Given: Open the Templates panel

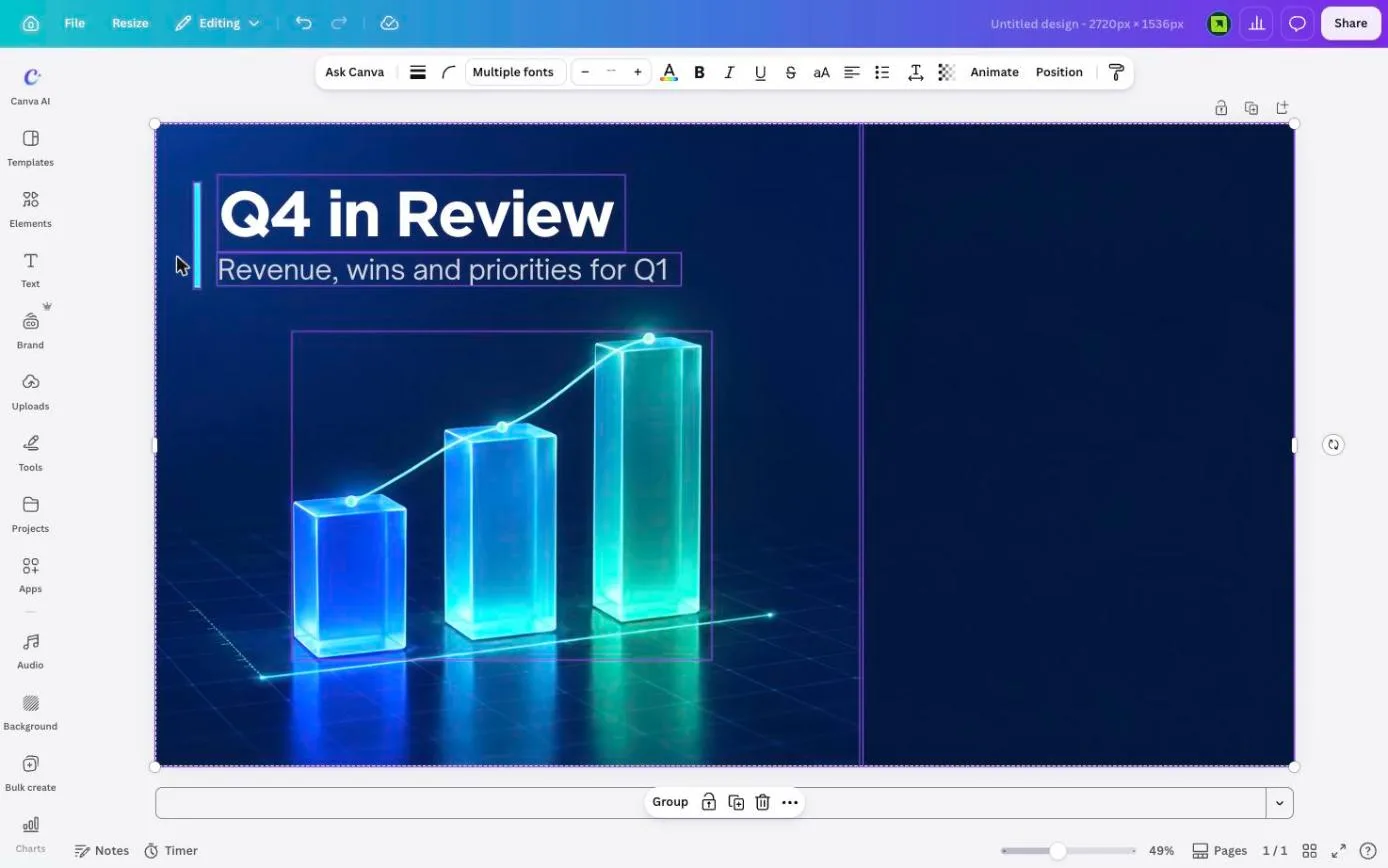Looking at the screenshot, I should pos(30,148).
